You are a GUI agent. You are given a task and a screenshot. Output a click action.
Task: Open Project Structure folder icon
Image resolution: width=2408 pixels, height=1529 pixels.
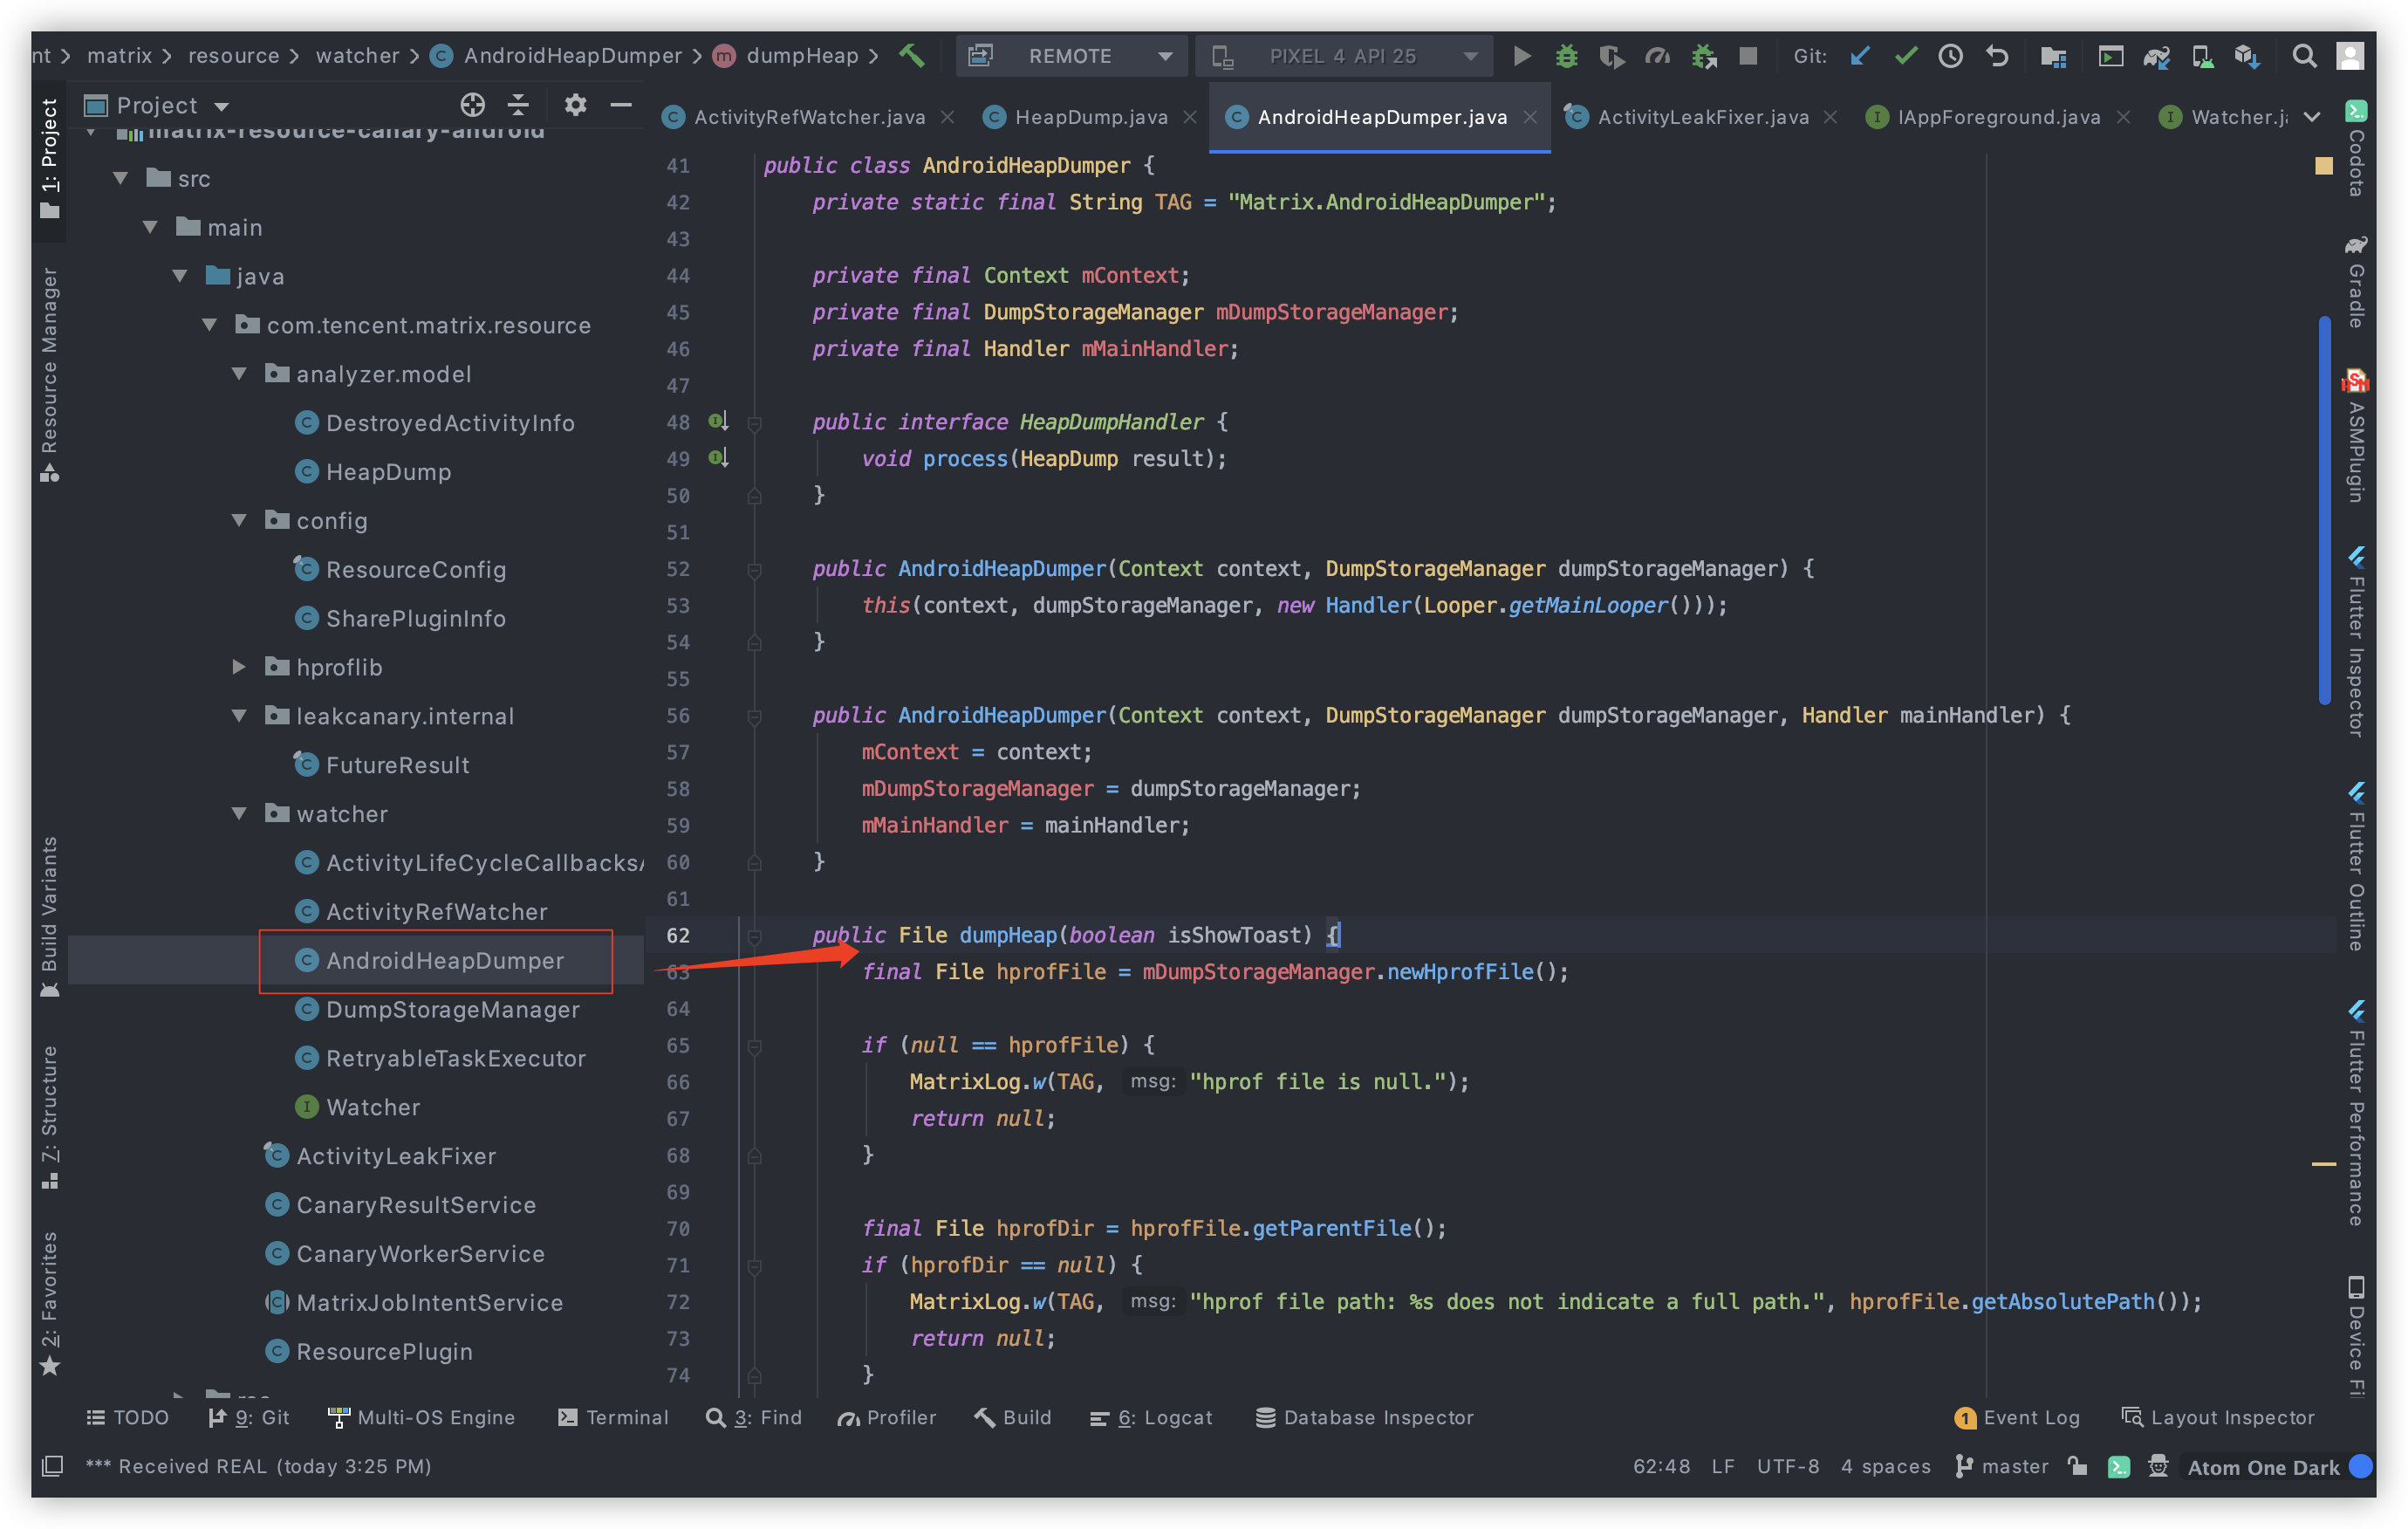pyautogui.click(x=2053, y=56)
